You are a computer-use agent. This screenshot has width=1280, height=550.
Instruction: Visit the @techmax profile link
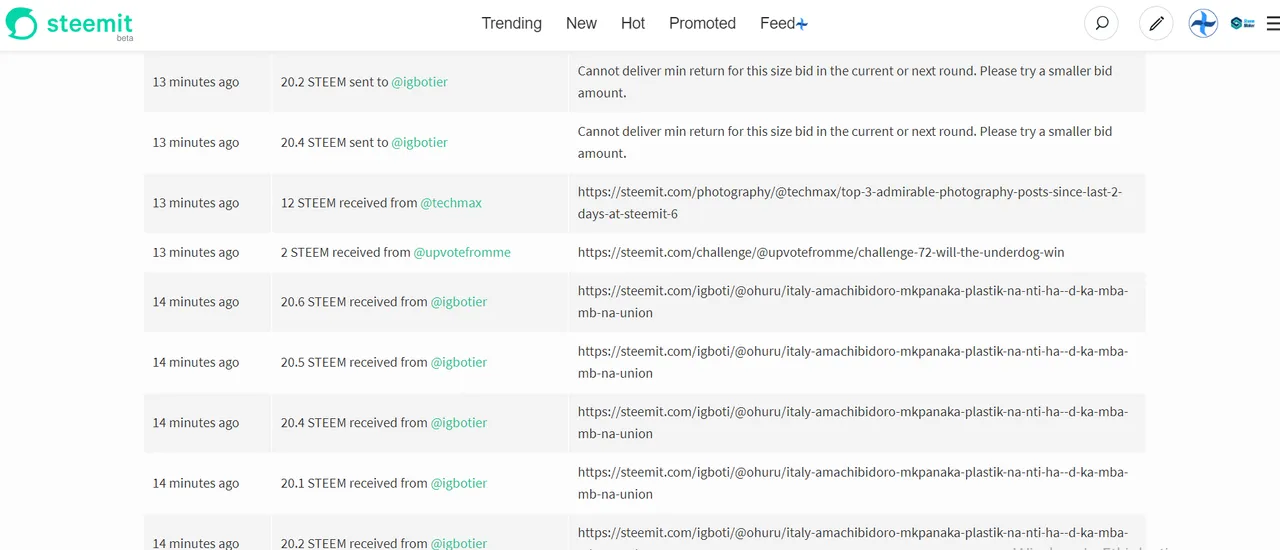coord(451,203)
